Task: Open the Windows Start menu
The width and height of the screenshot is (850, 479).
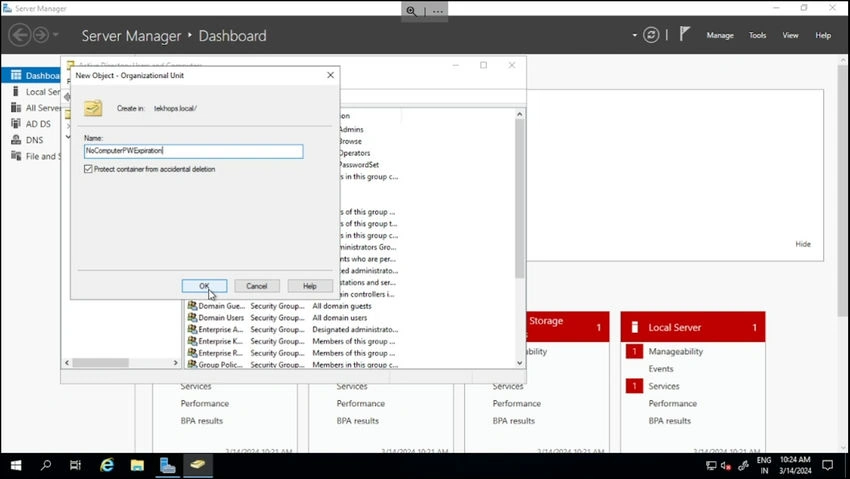Action: [16, 465]
